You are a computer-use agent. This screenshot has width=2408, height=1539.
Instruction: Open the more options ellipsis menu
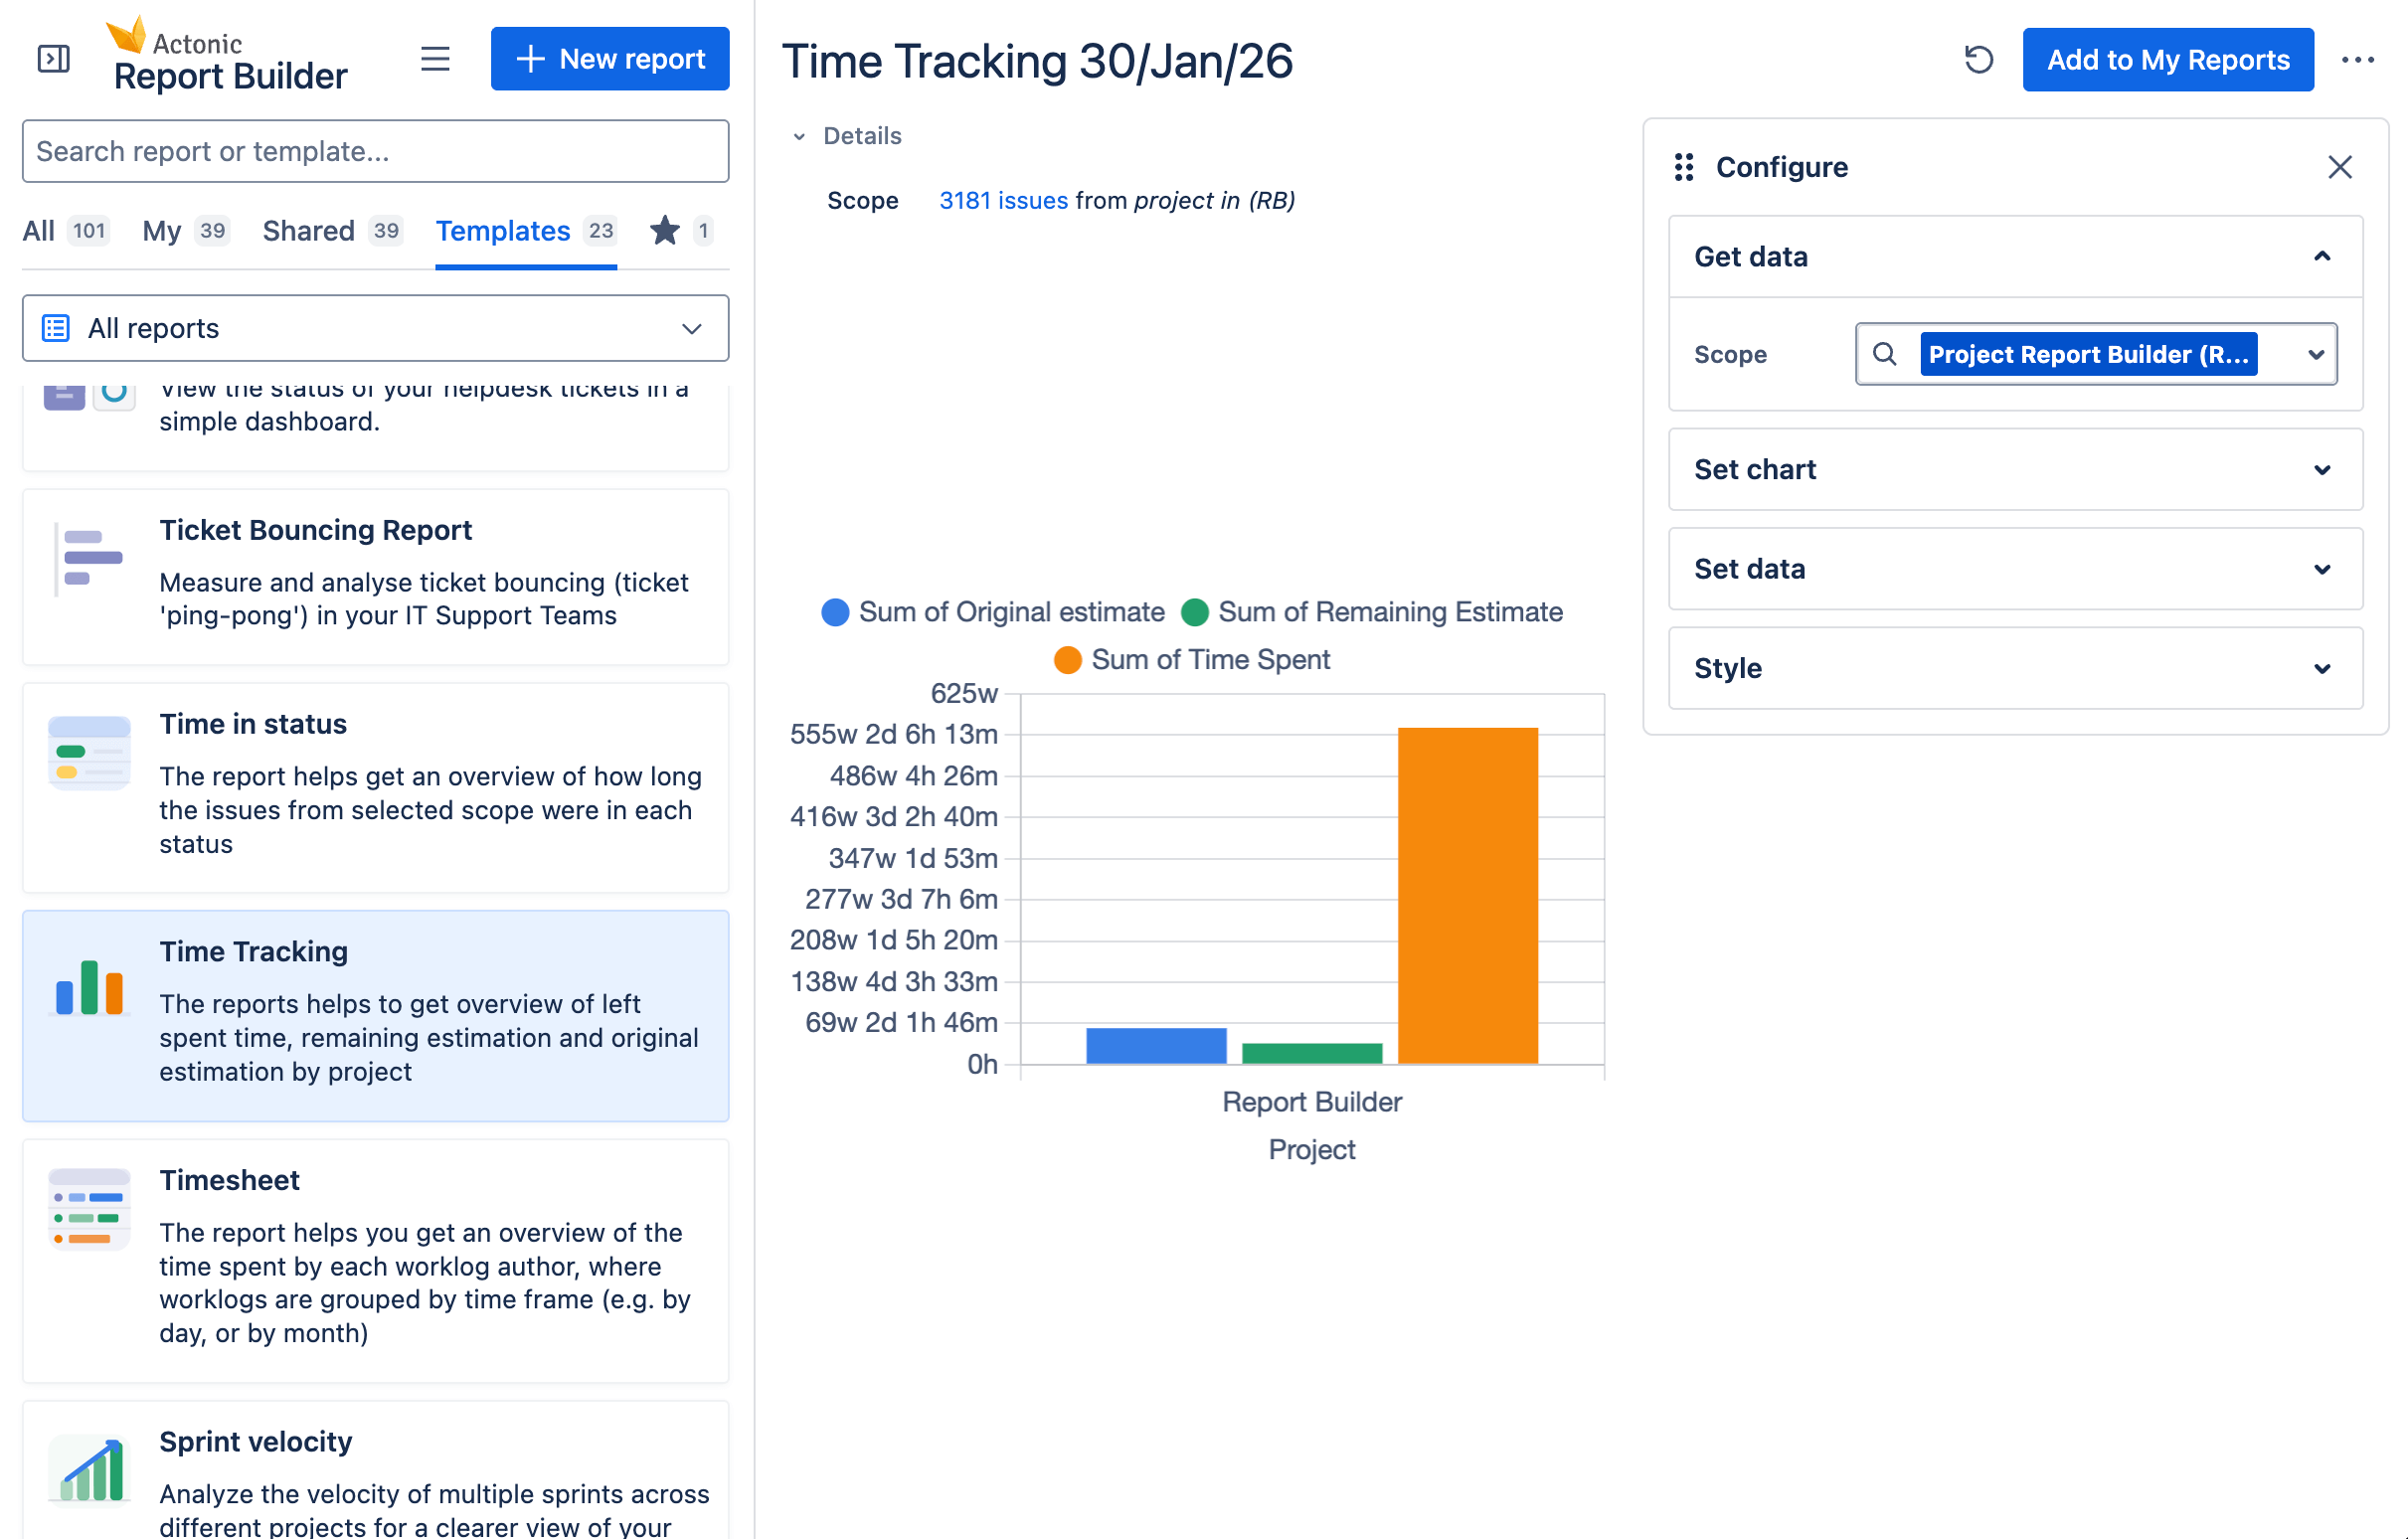(2358, 60)
